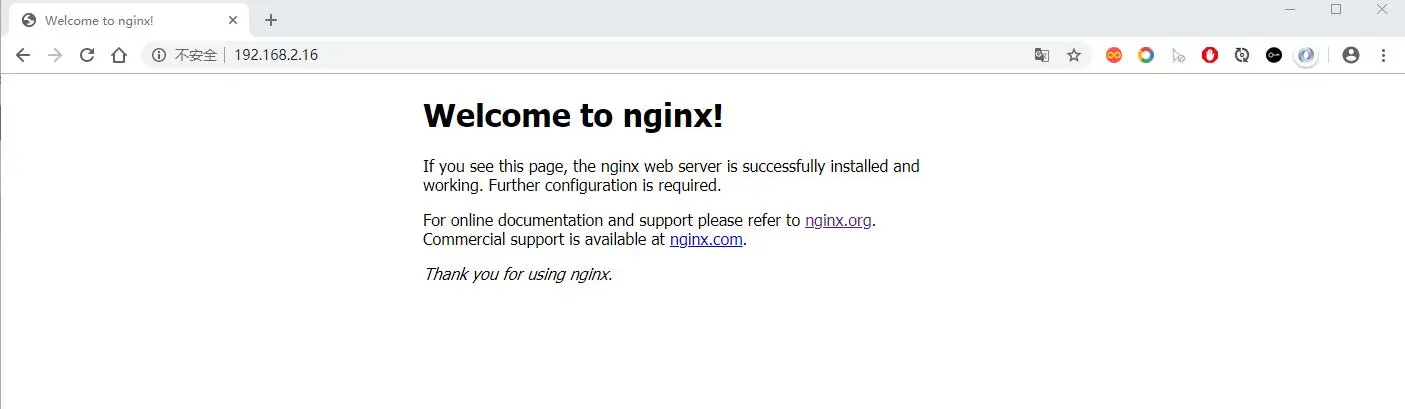Viewport: 1405px width, 409px height.
Task: View site information for the insecure connection
Action: (159, 56)
